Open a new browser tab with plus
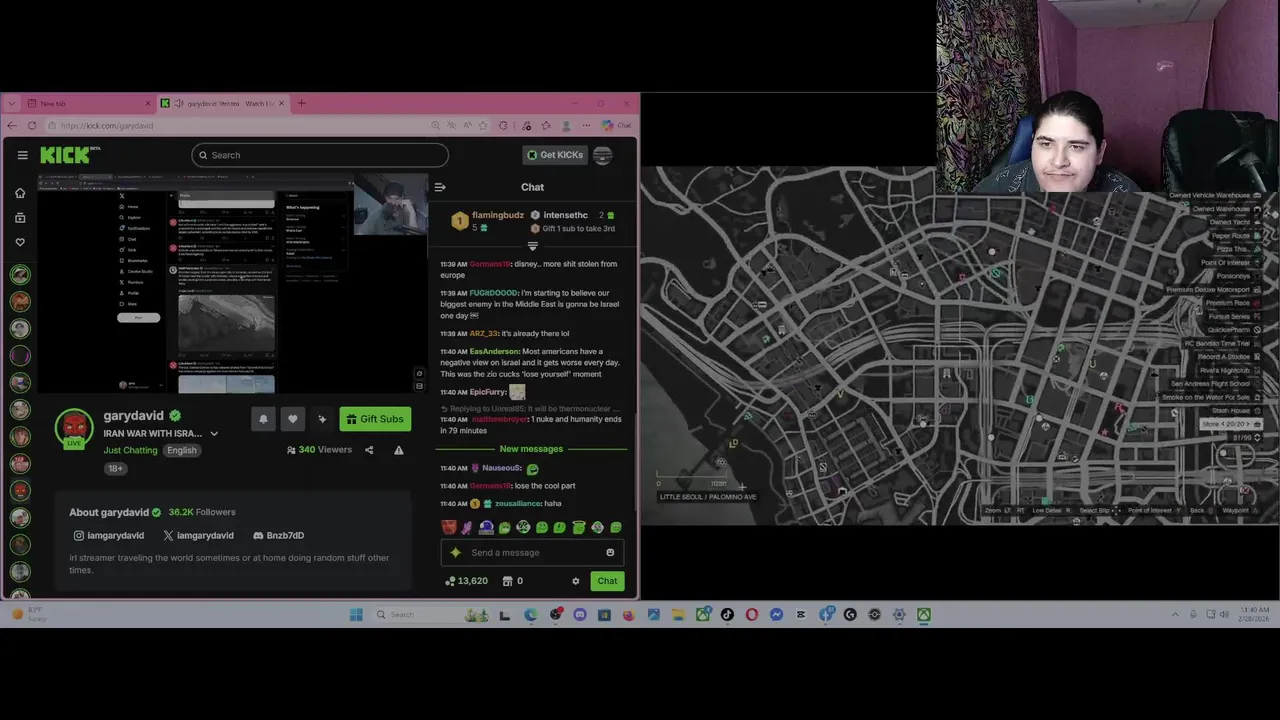Viewport: 1280px width, 720px height. point(302,103)
